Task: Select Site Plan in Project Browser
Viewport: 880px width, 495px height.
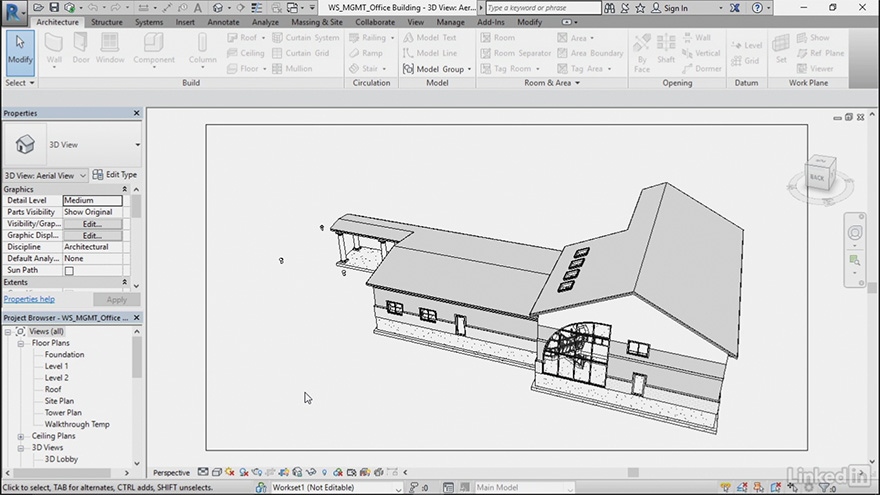Action: tap(59, 401)
